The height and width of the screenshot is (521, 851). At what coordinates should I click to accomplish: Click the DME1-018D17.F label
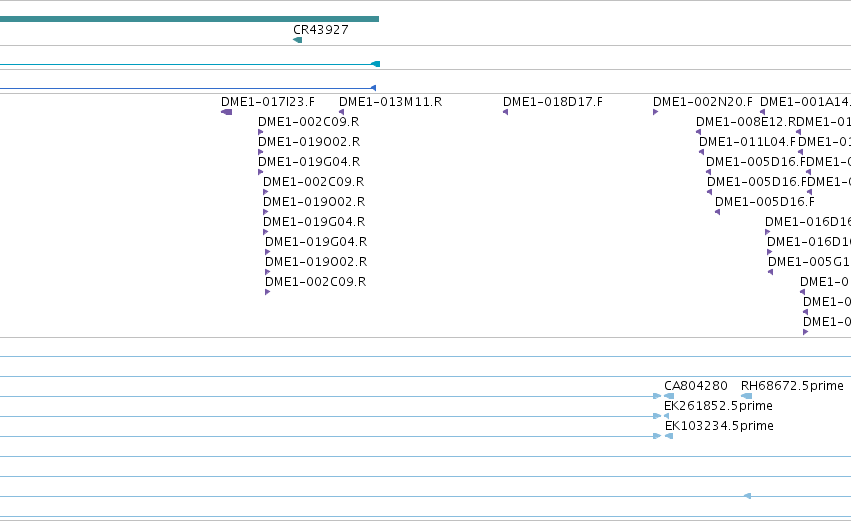(552, 102)
